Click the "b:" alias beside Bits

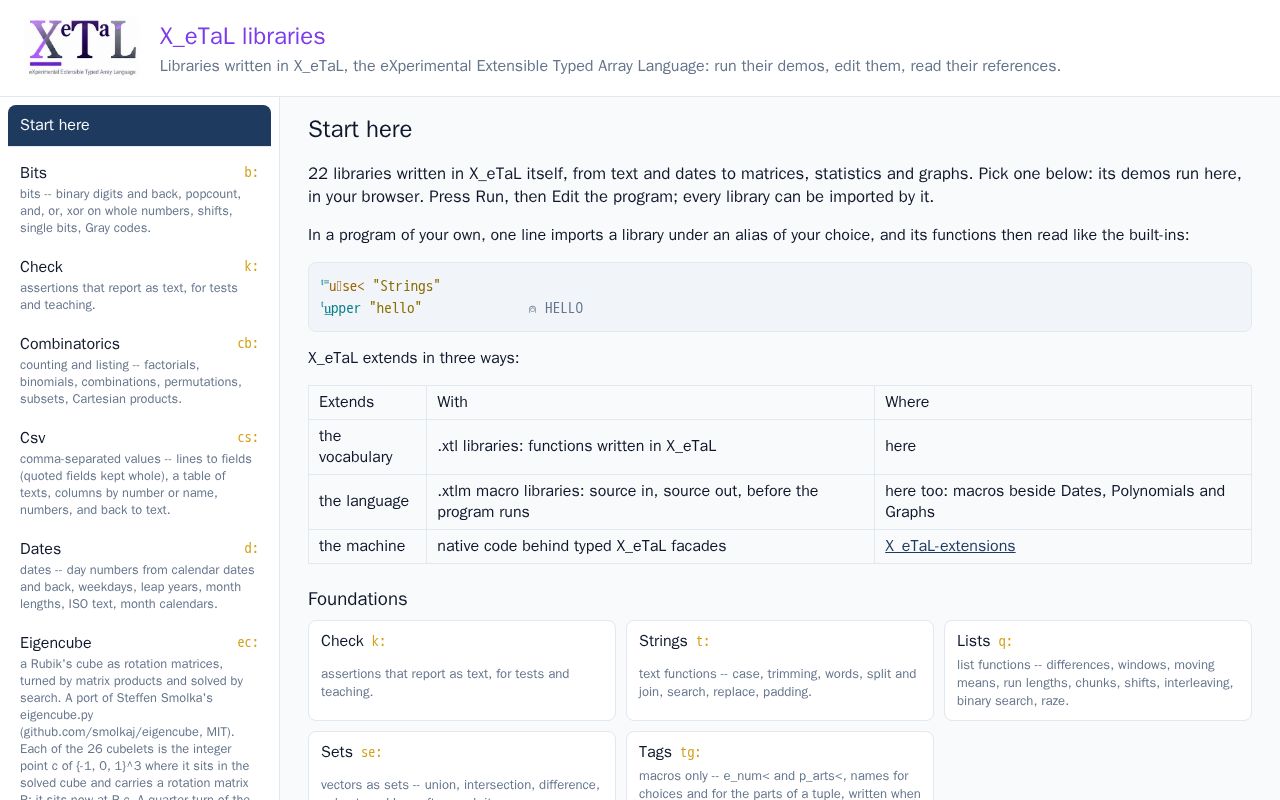tap(251, 173)
